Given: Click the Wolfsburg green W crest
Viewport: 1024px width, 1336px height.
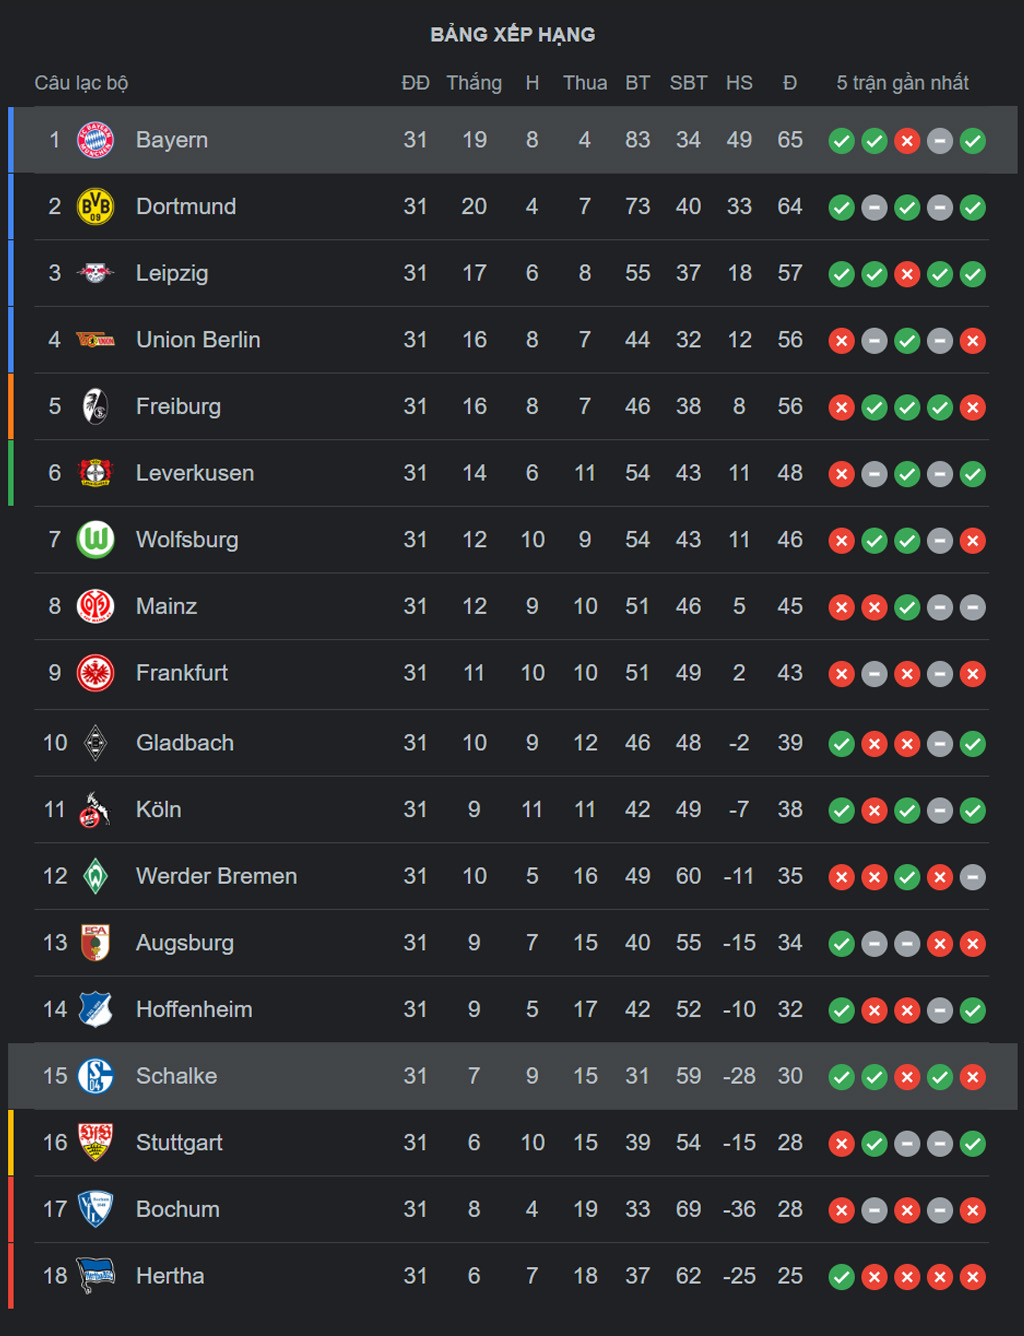Looking at the screenshot, I should [95, 540].
